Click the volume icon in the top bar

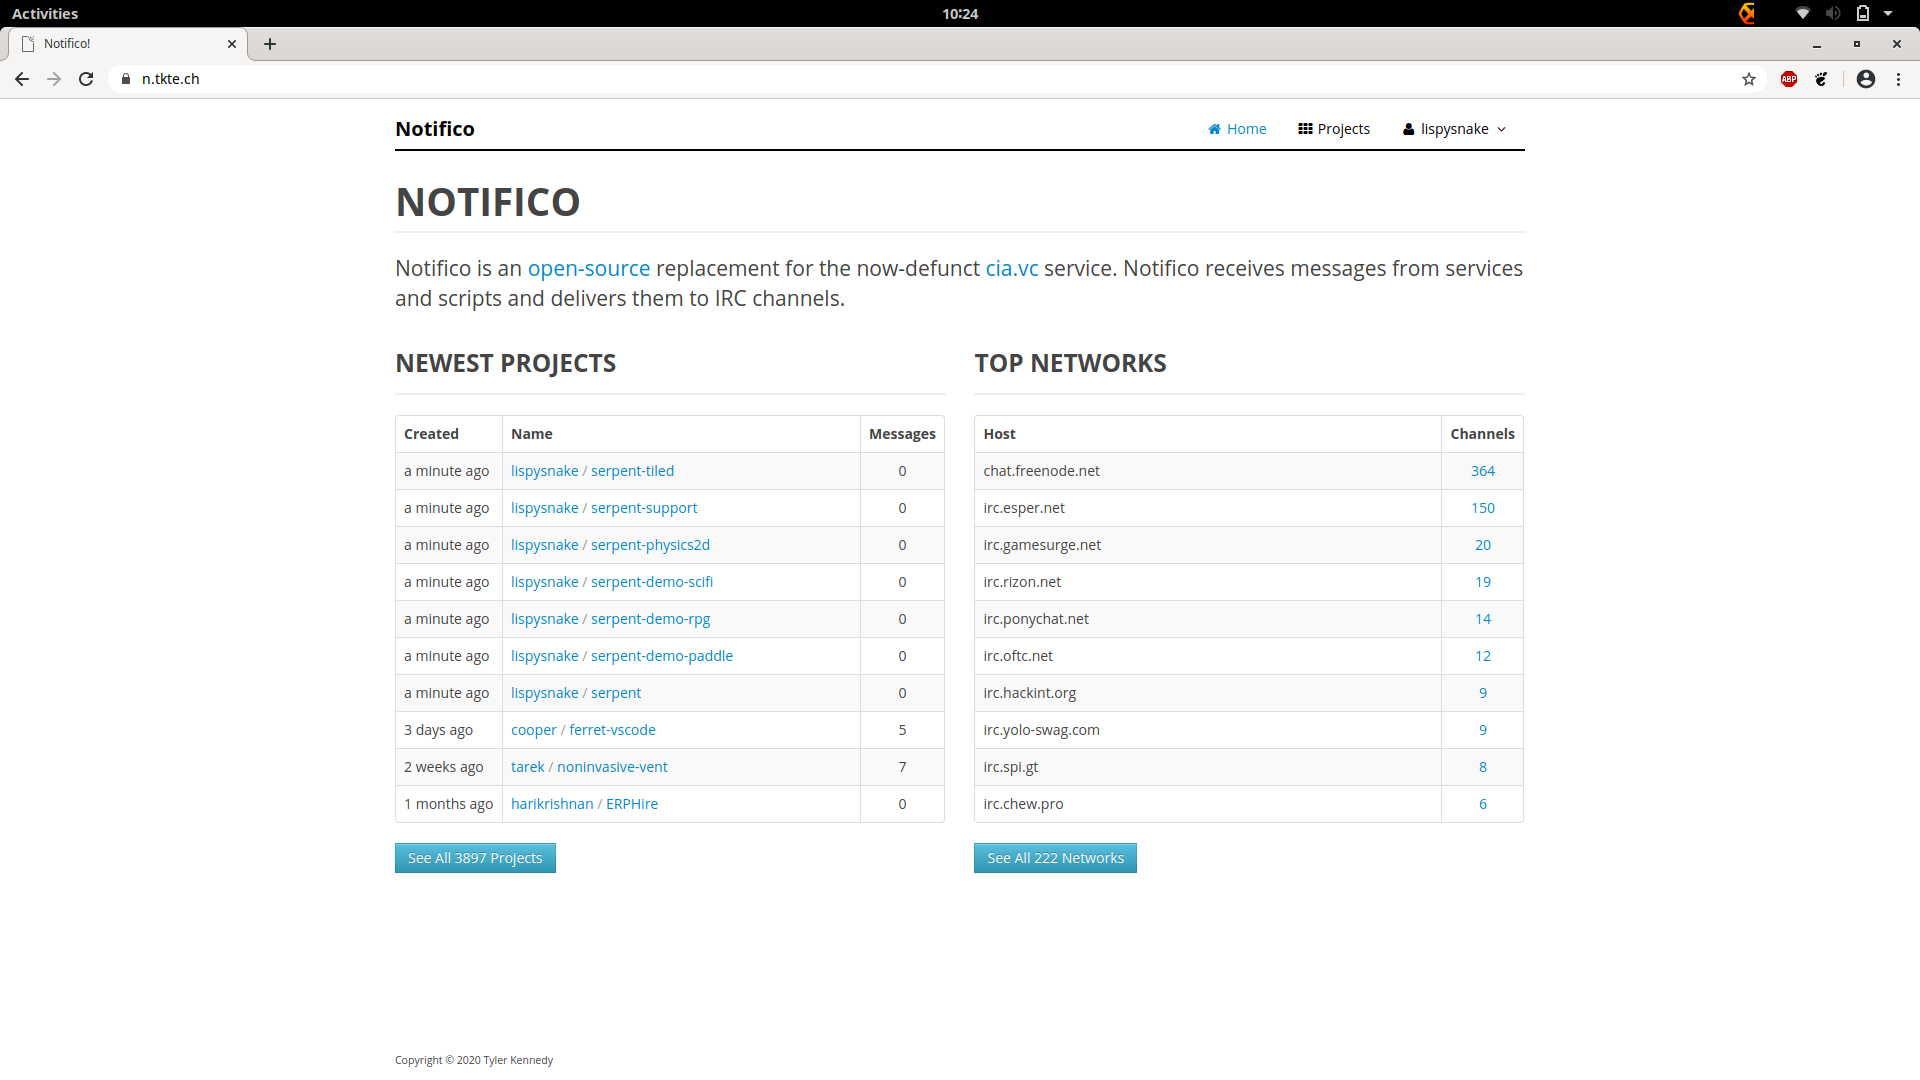[1833, 14]
